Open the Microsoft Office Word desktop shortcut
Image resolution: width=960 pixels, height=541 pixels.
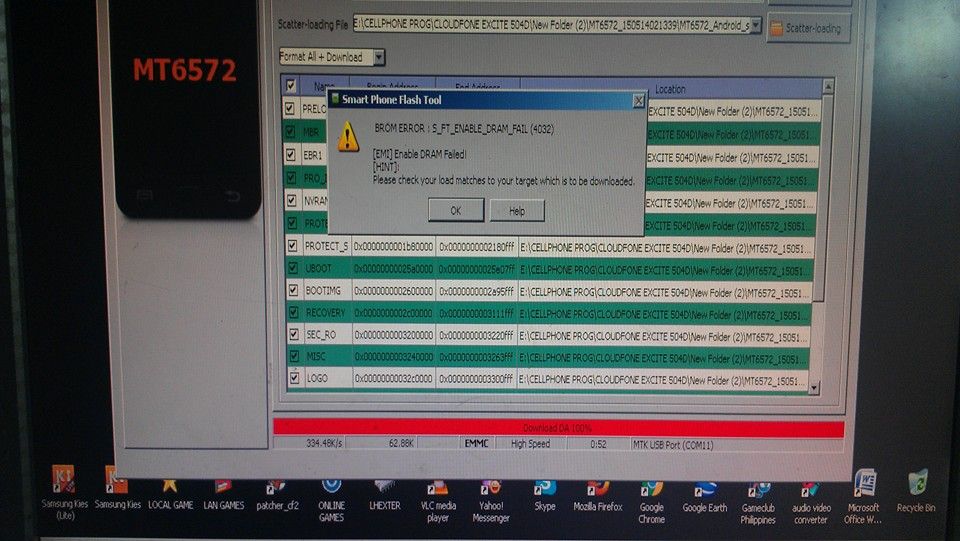(x=863, y=497)
